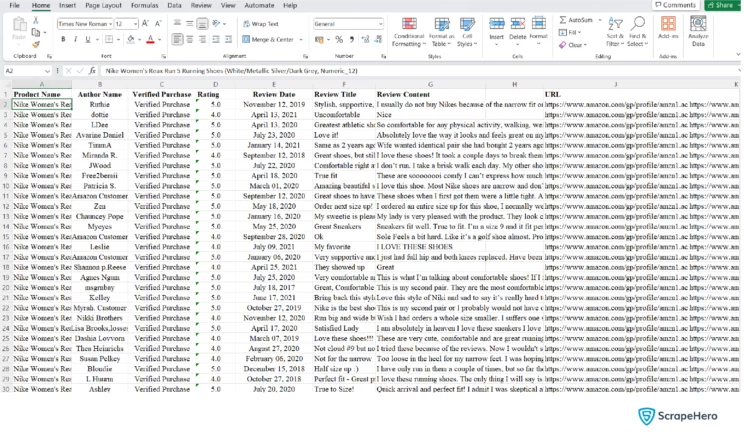Click Increase Font Size icon
The height and width of the screenshot is (437, 744).
(x=146, y=24)
